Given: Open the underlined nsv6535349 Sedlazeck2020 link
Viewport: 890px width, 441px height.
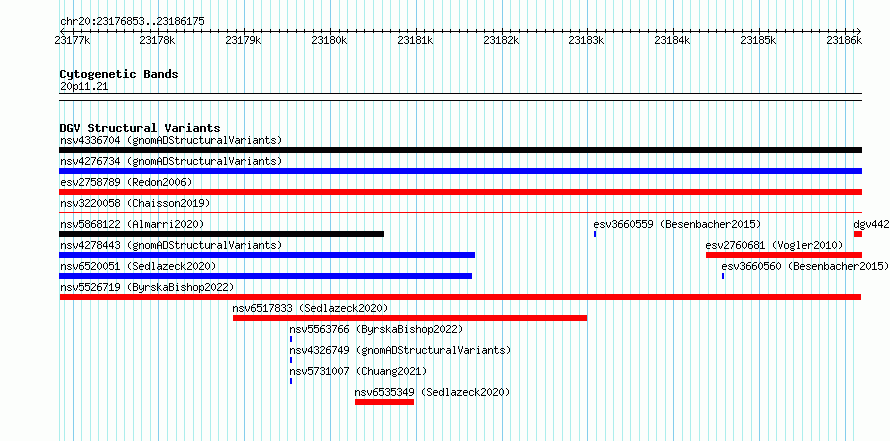Looking at the screenshot, I should 433,392.
